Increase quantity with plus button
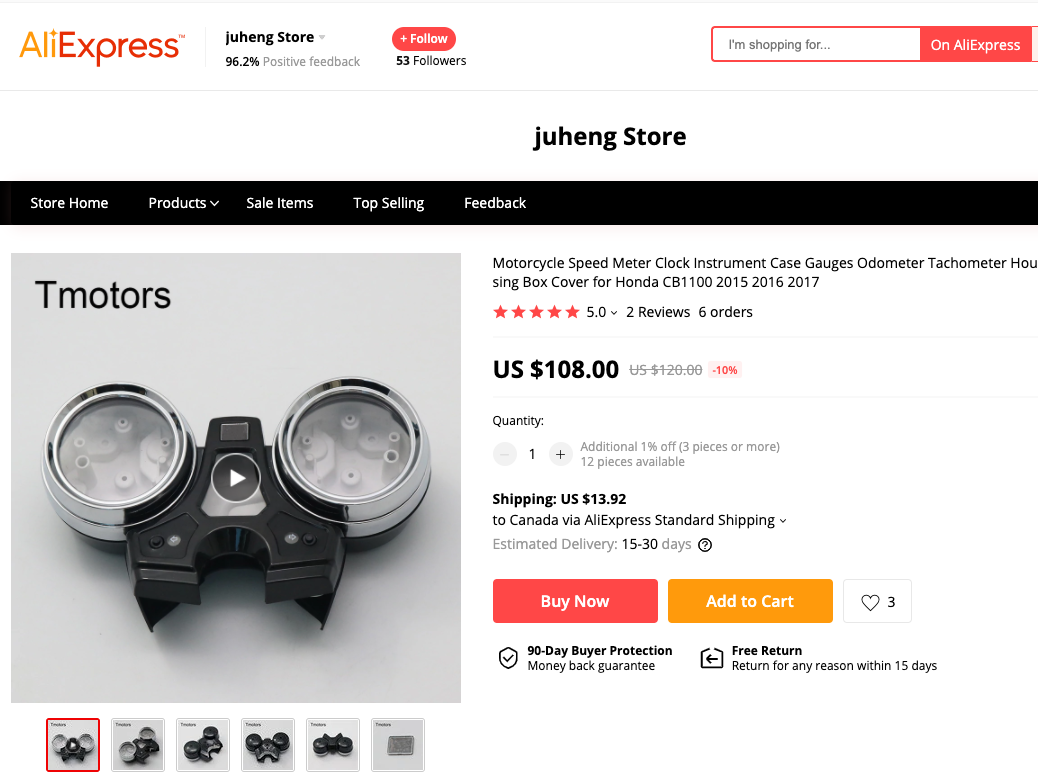 (x=560, y=454)
